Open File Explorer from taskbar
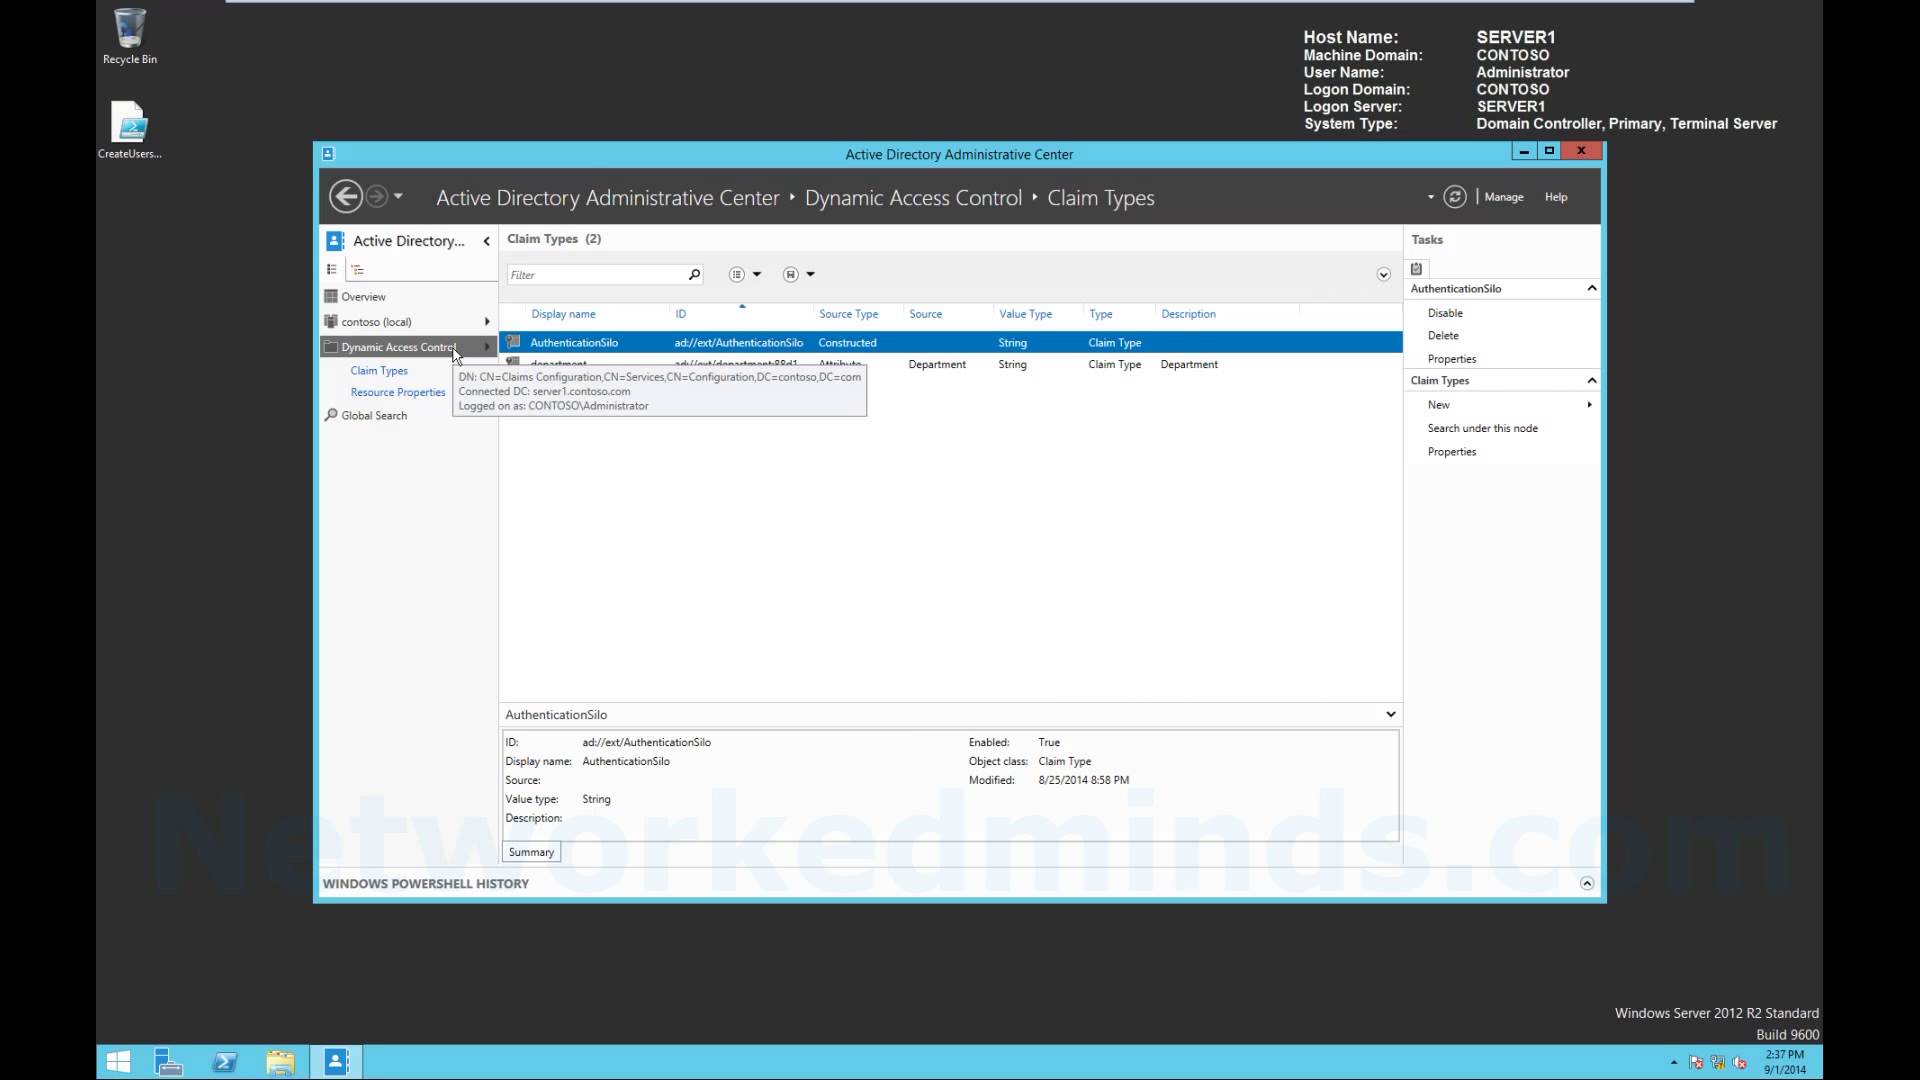1920x1080 pixels. (x=281, y=1062)
